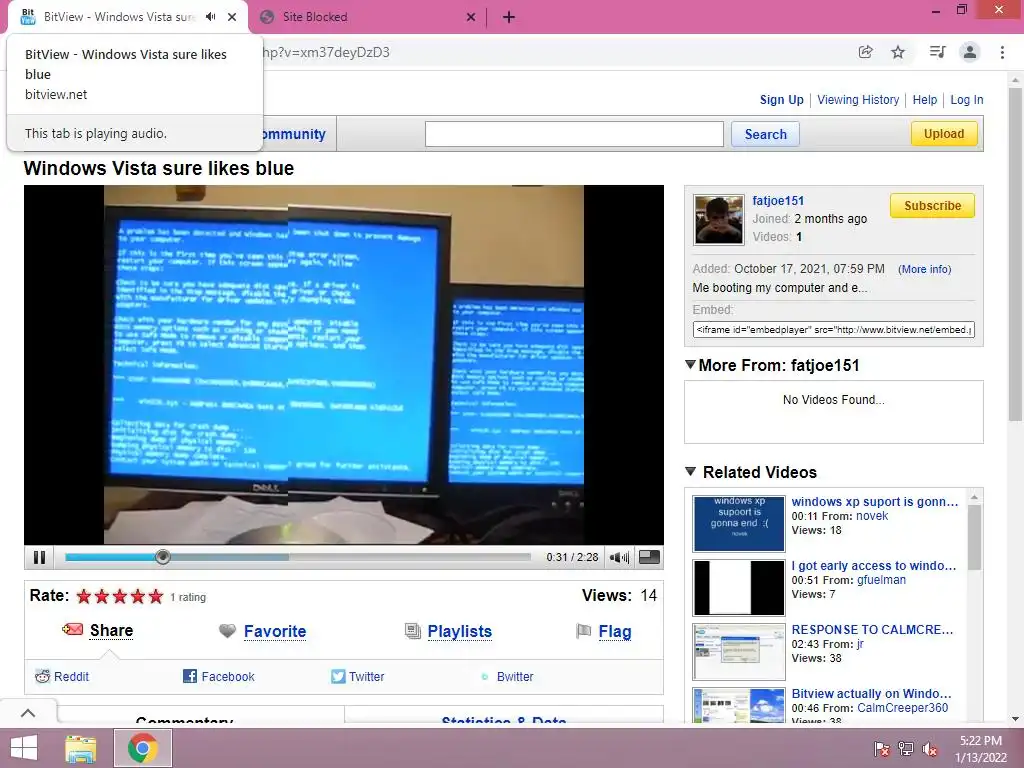1024x768 pixels.
Task: Expand description with More info
Action: pyautogui.click(x=925, y=269)
